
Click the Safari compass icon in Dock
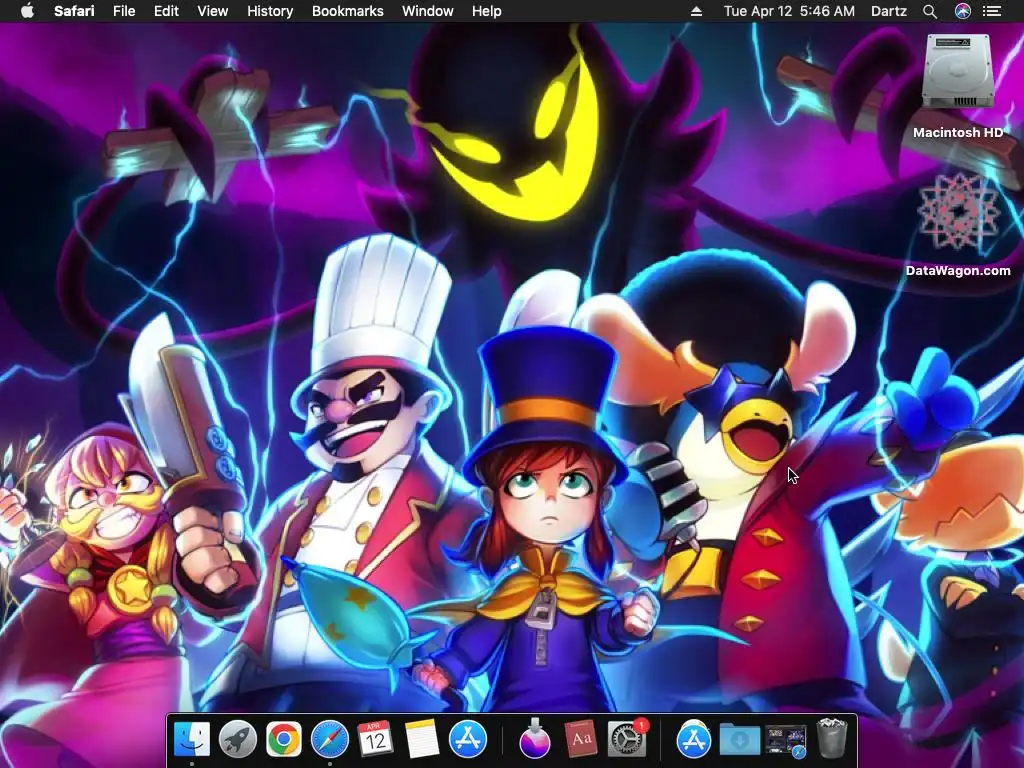(330, 739)
